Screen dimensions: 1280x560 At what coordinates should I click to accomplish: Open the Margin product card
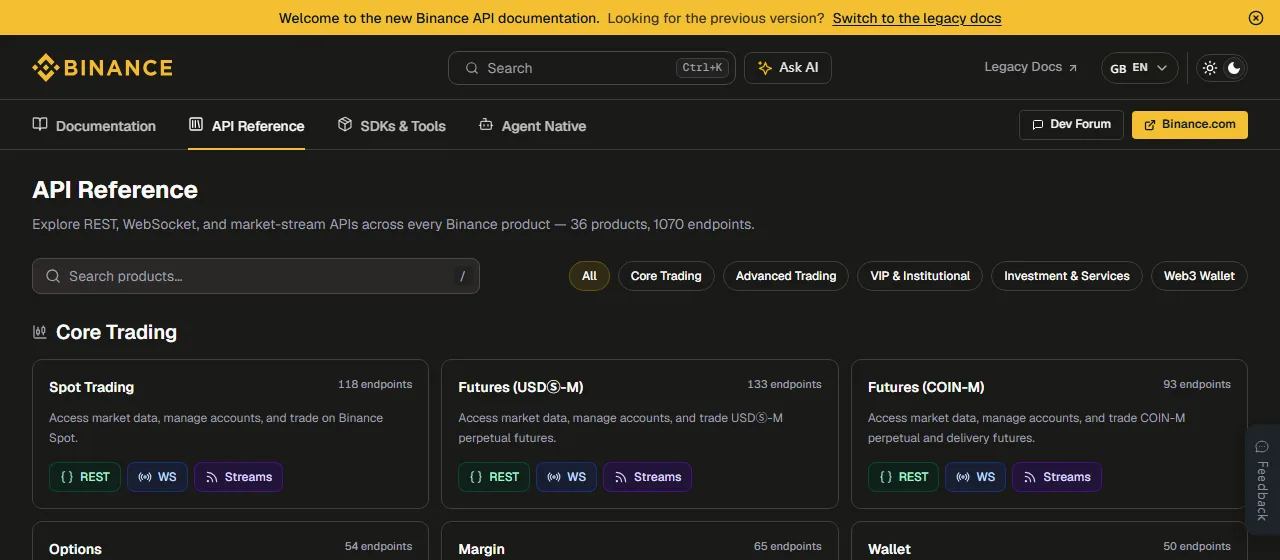(x=640, y=541)
